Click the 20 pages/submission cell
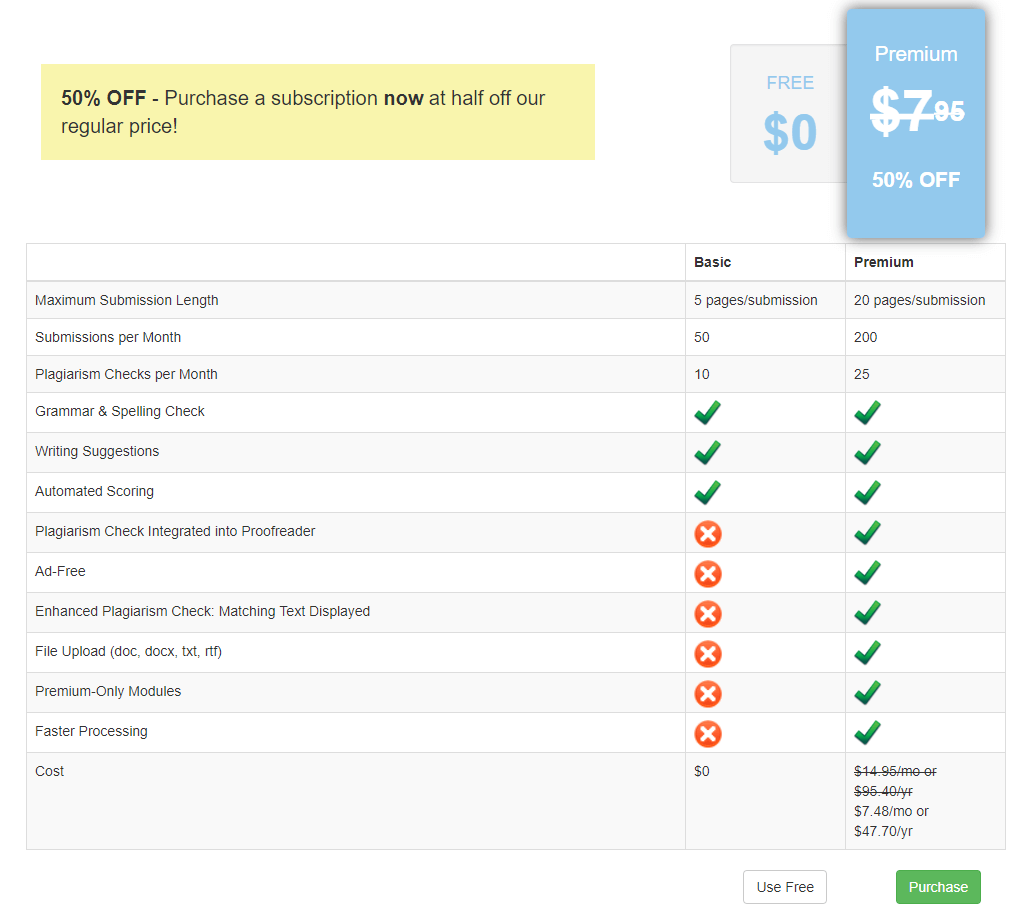The width and height of the screenshot is (1024, 915). point(920,300)
